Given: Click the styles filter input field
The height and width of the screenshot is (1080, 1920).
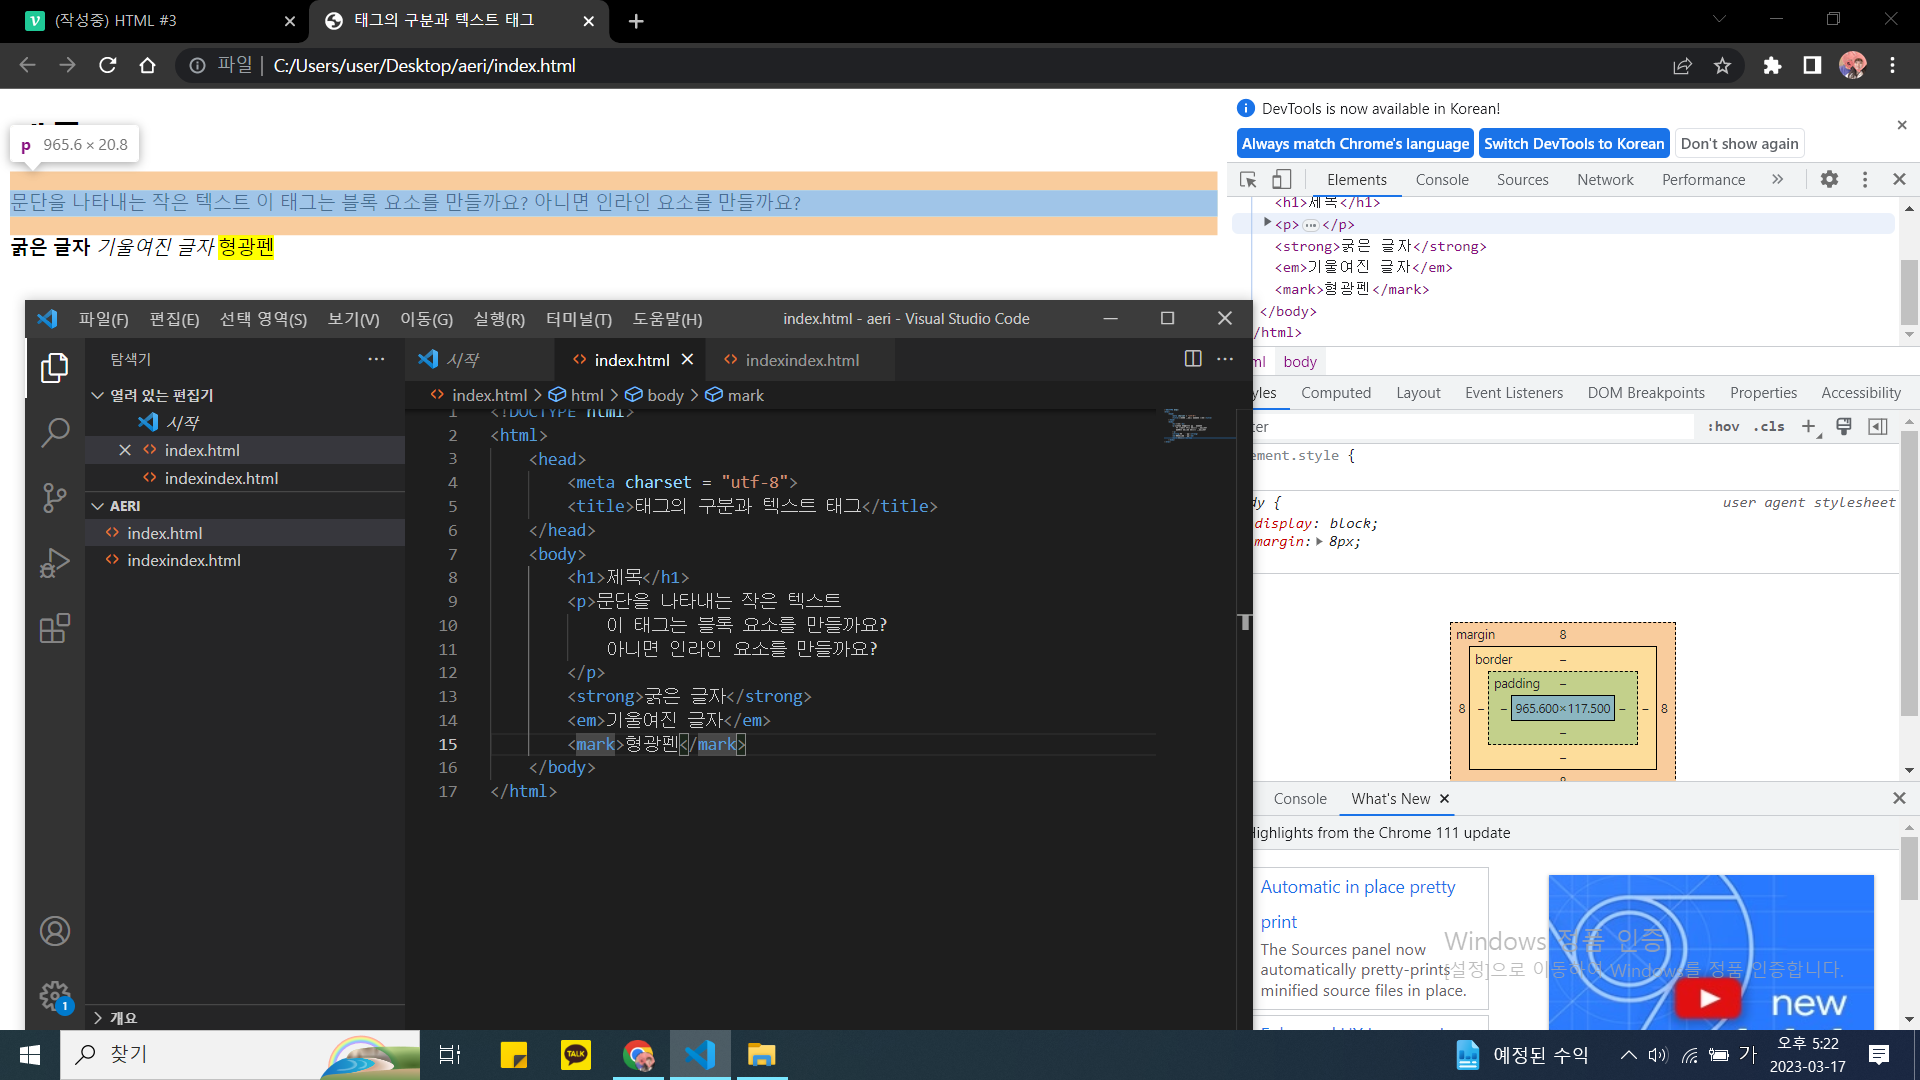Looking at the screenshot, I should (x=1470, y=427).
